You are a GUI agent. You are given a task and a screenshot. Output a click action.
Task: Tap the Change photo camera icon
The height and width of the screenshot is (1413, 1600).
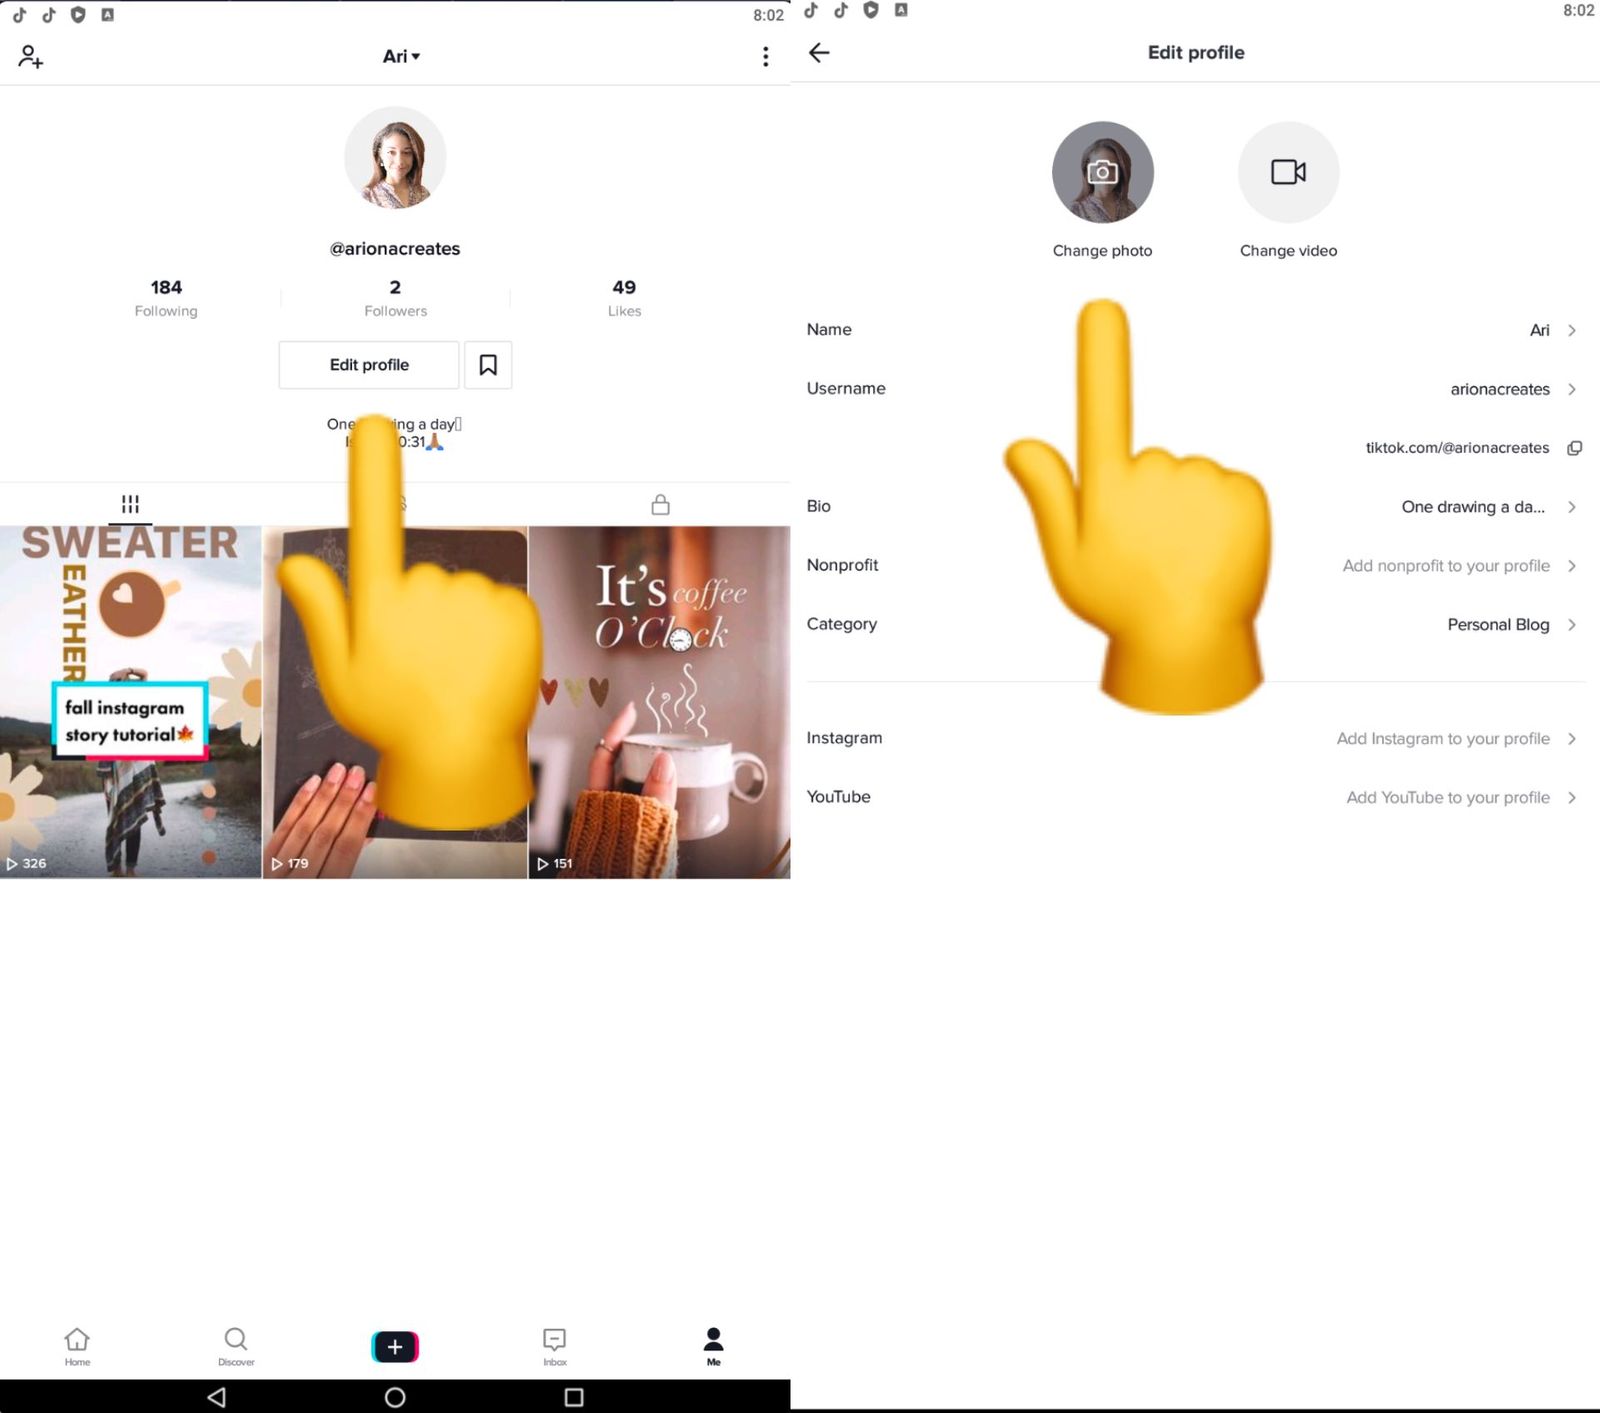pyautogui.click(x=1102, y=172)
